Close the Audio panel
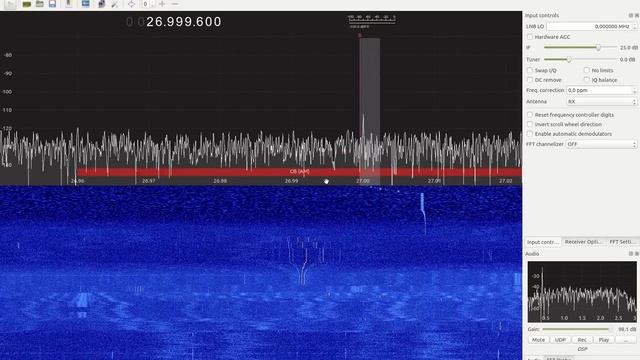Viewport: 640px width, 360px height. point(637,253)
